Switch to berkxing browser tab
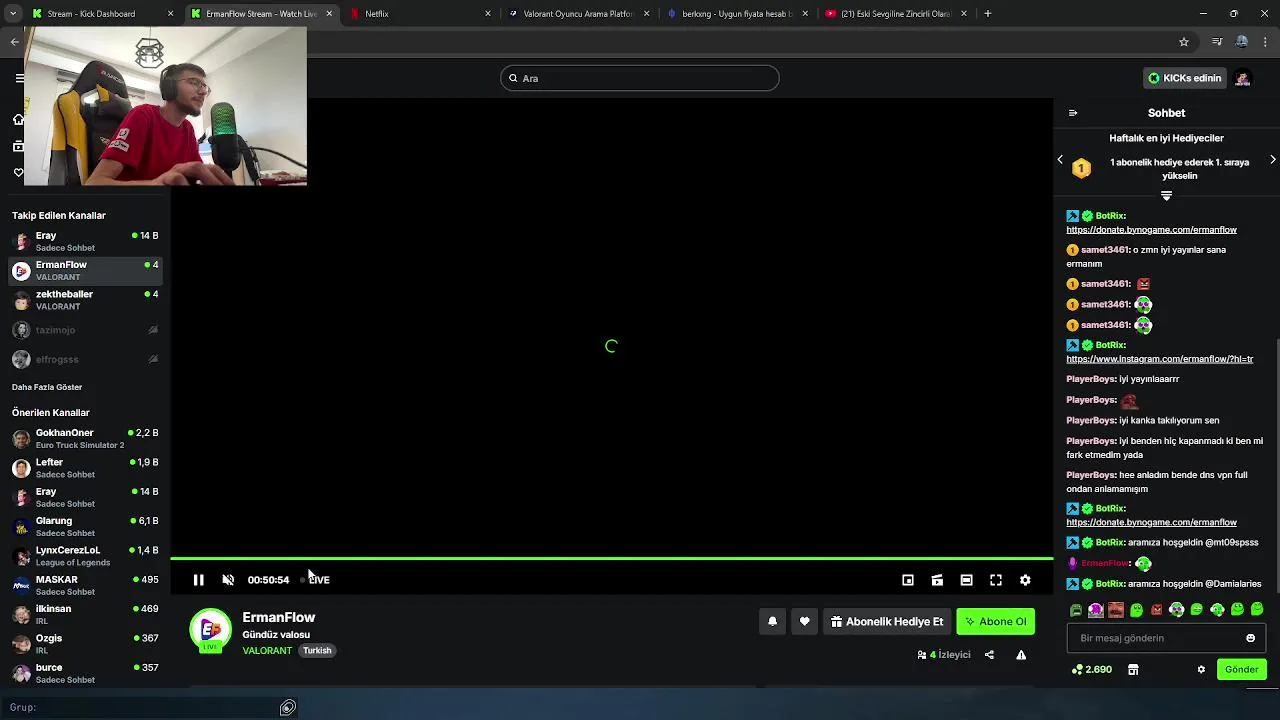The image size is (1280, 720). pyautogui.click(x=738, y=14)
